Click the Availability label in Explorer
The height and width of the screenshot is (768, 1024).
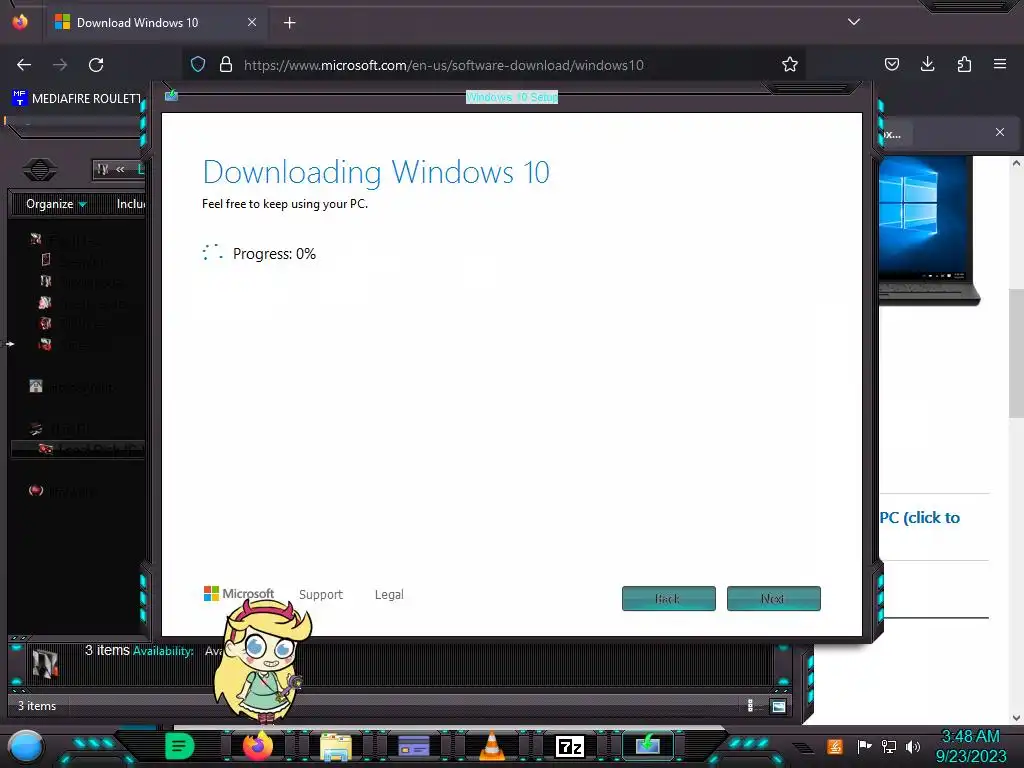tap(163, 650)
